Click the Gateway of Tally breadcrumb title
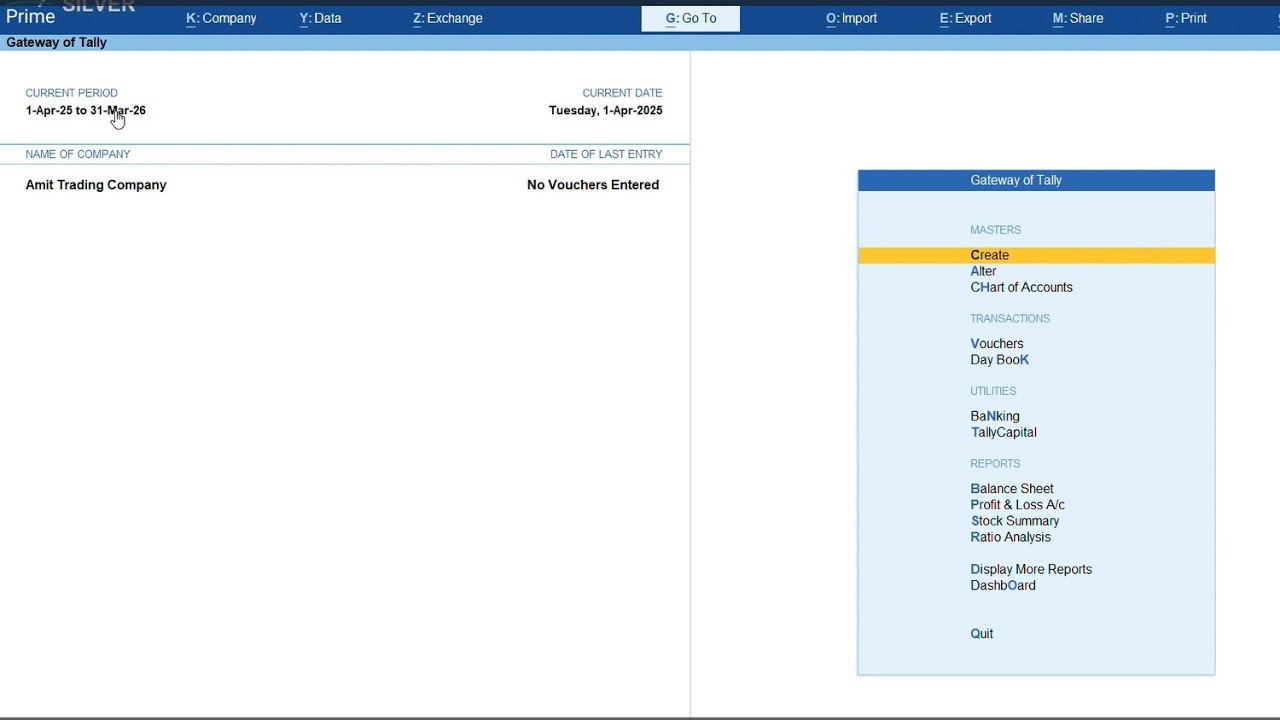1280x720 pixels. (56, 42)
